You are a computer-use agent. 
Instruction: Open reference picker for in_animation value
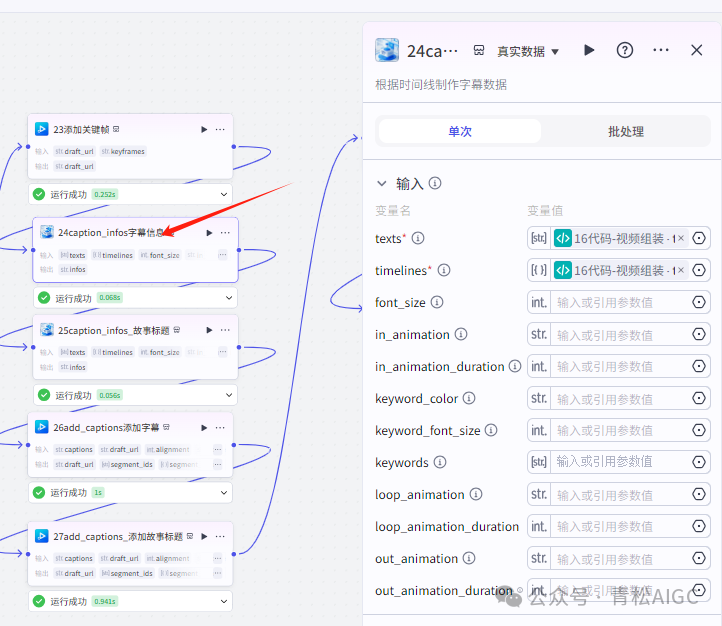[699, 334]
